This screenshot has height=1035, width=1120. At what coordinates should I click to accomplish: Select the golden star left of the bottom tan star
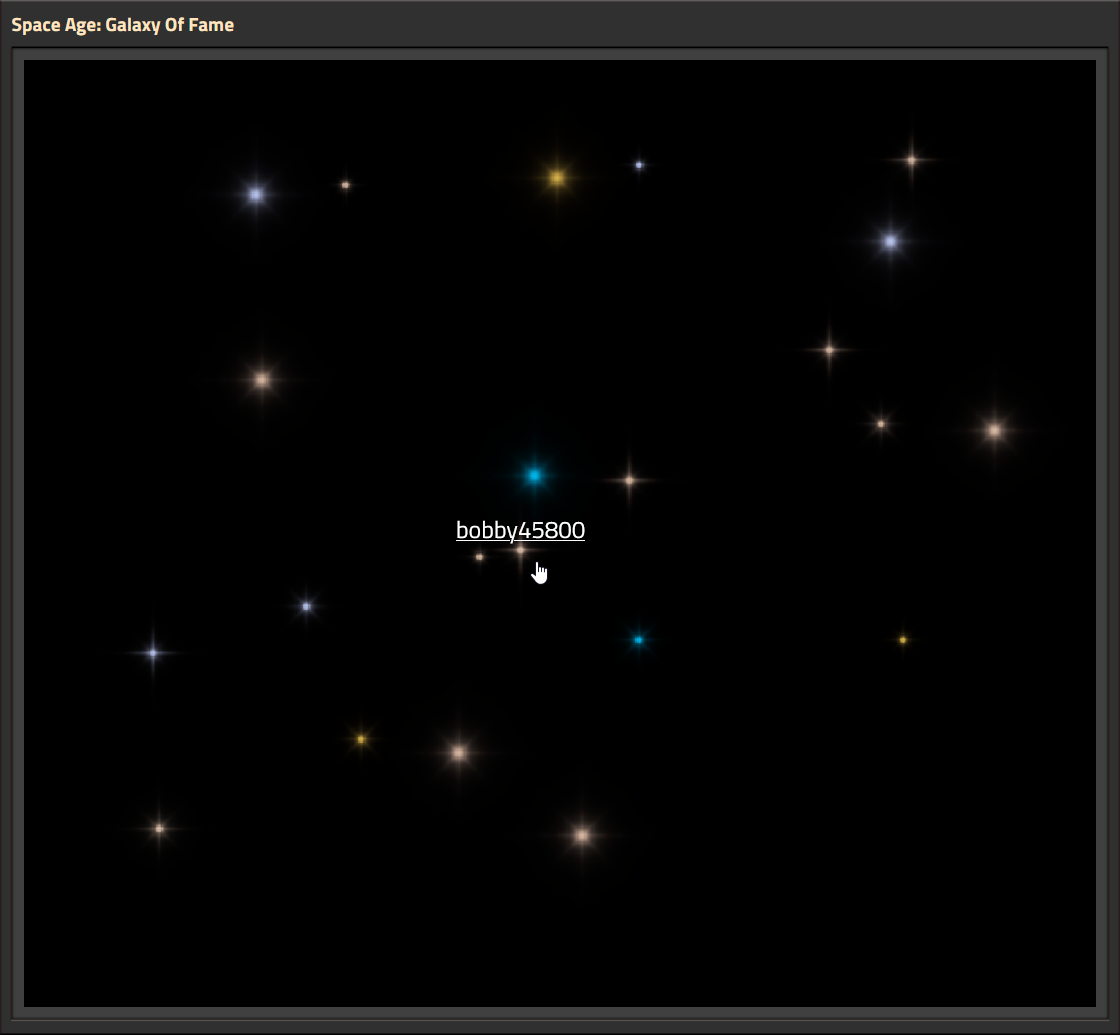(x=361, y=739)
